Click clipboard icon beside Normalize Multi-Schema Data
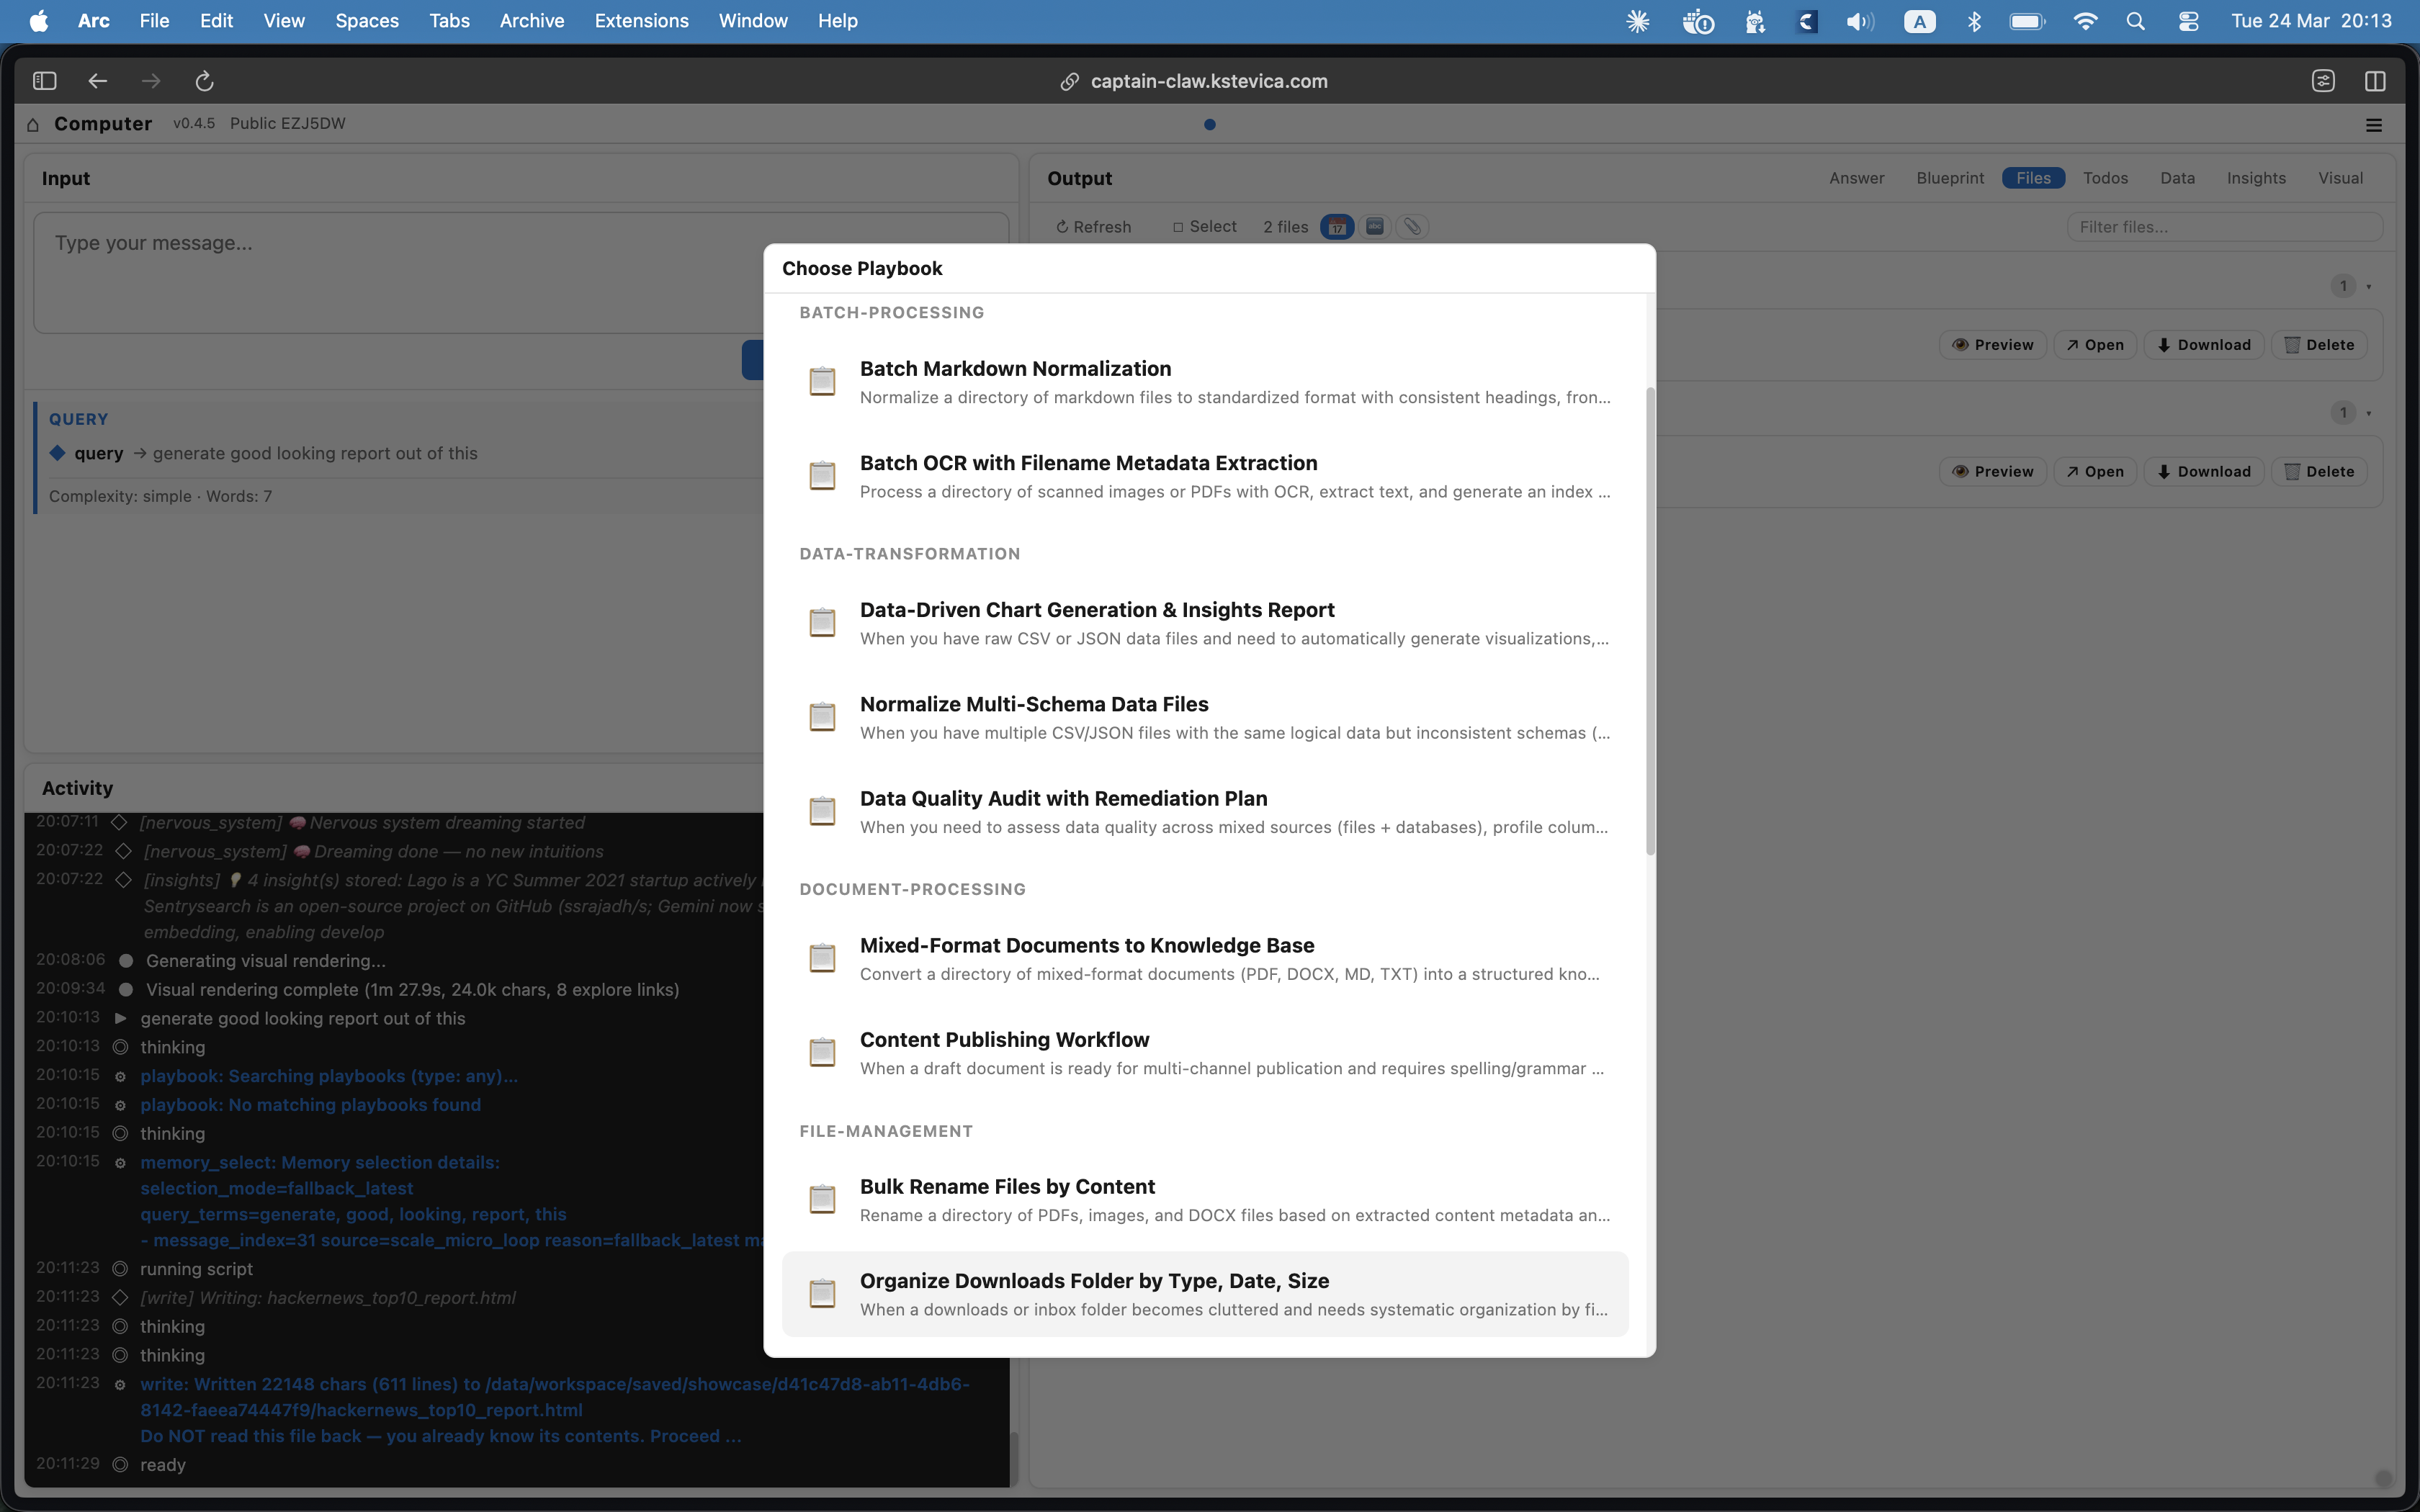 (822, 716)
